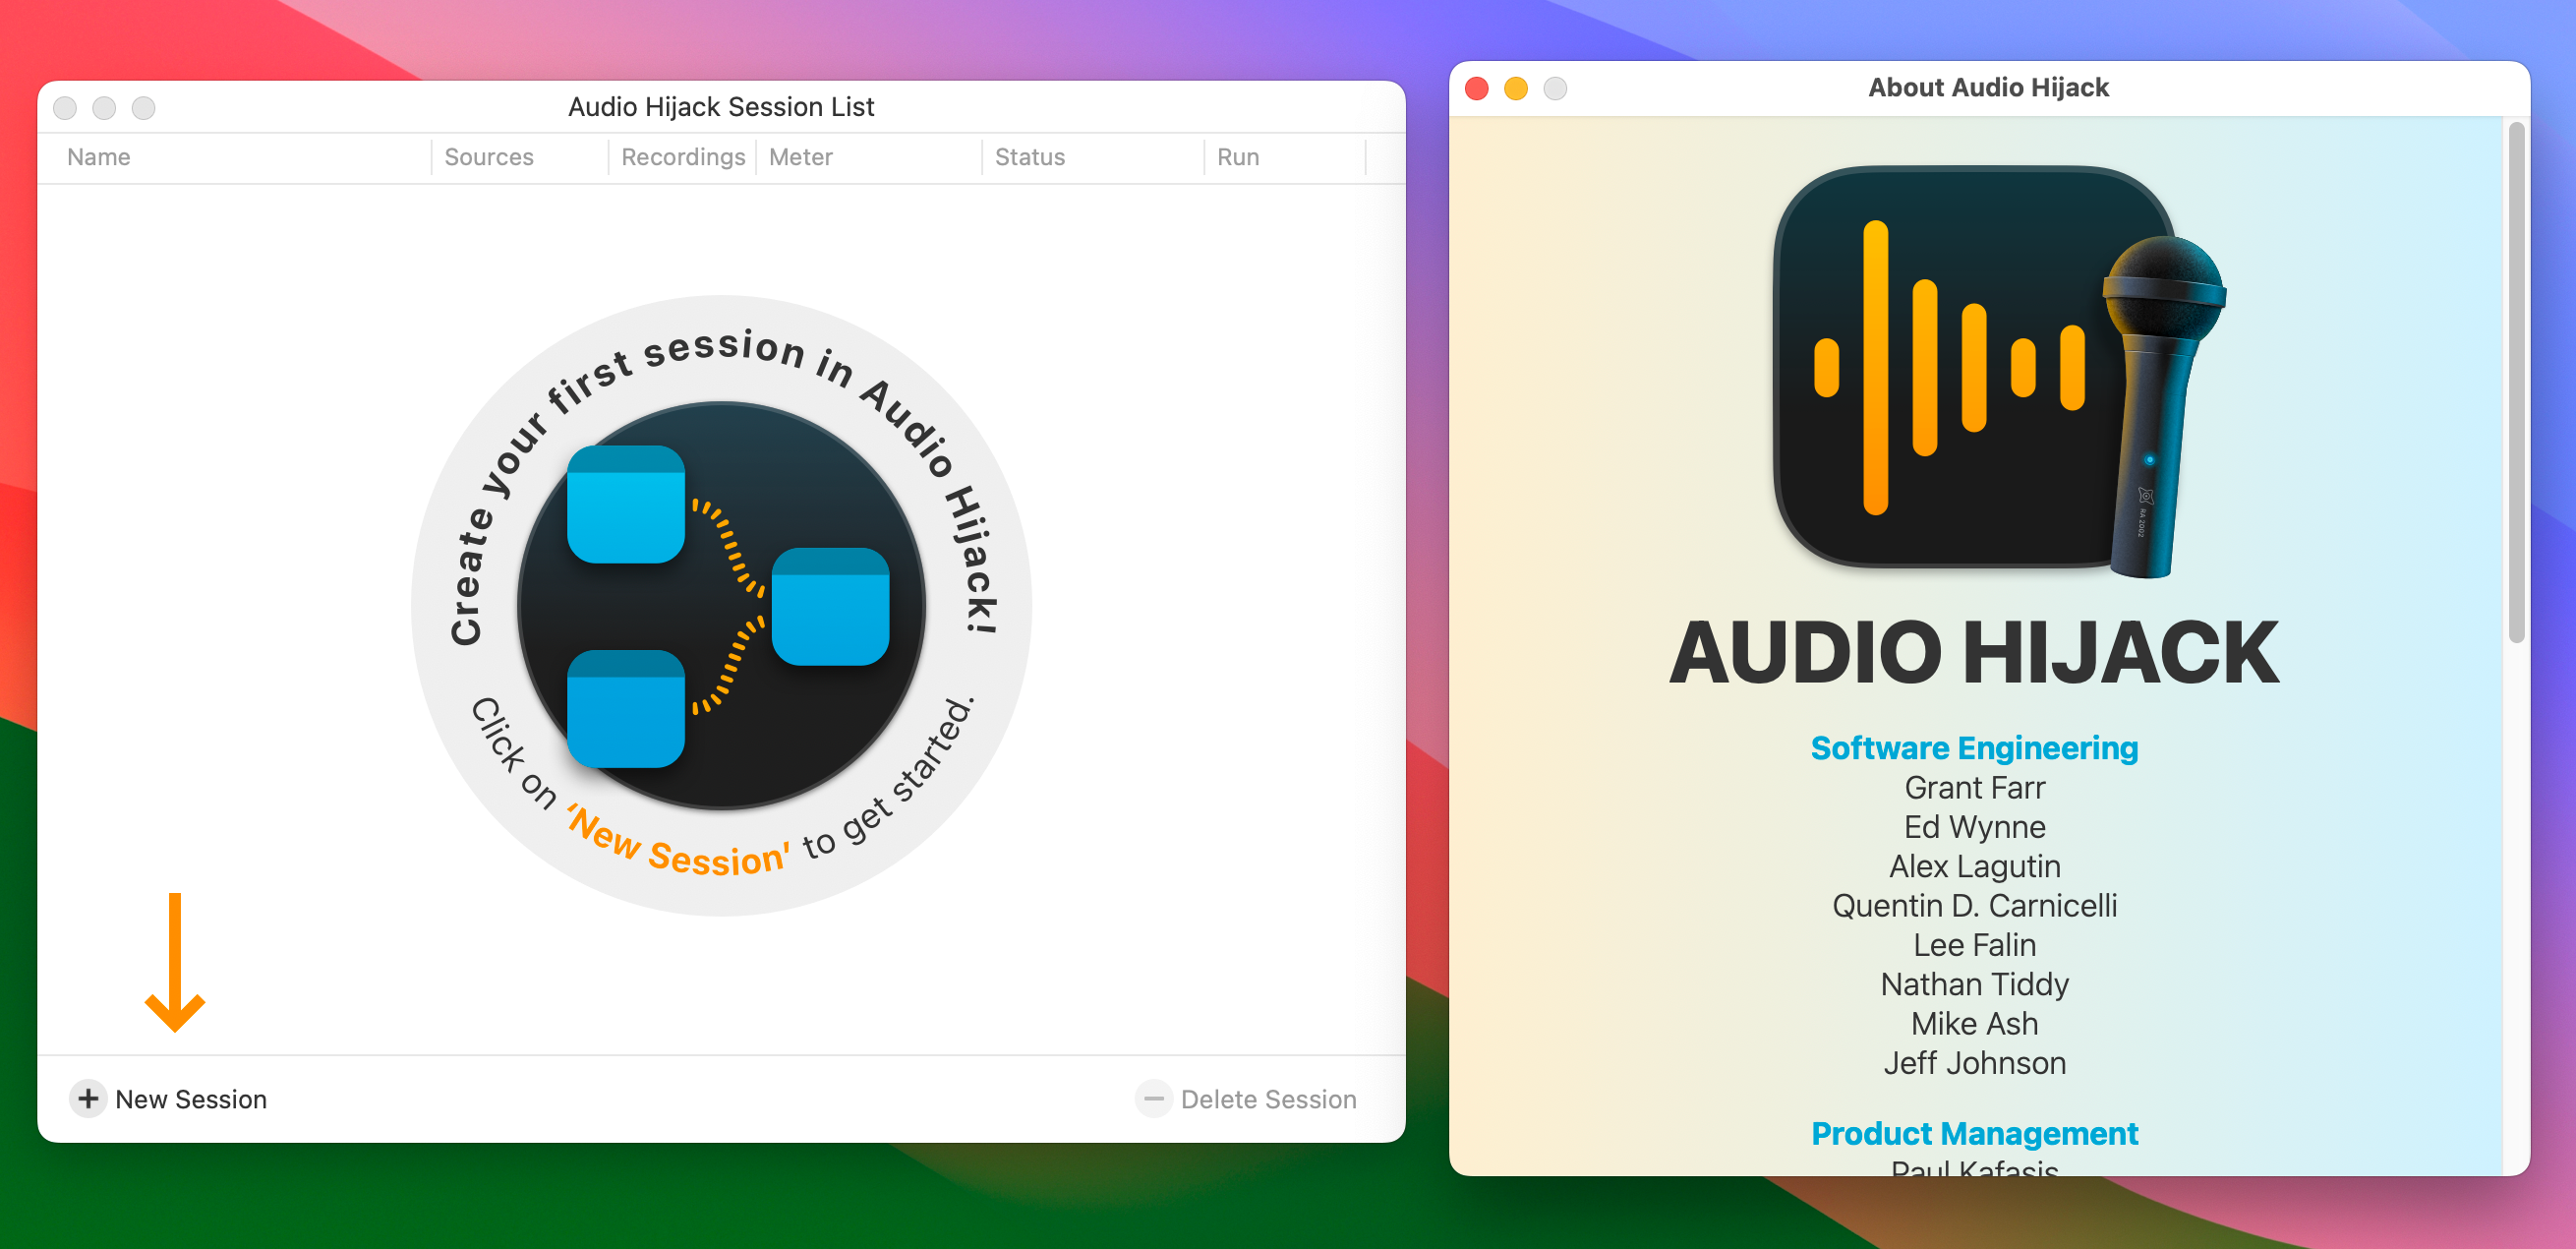Zoom the Session List window
Image resolution: width=2576 pixels, height=1249 pixels.
144,107
